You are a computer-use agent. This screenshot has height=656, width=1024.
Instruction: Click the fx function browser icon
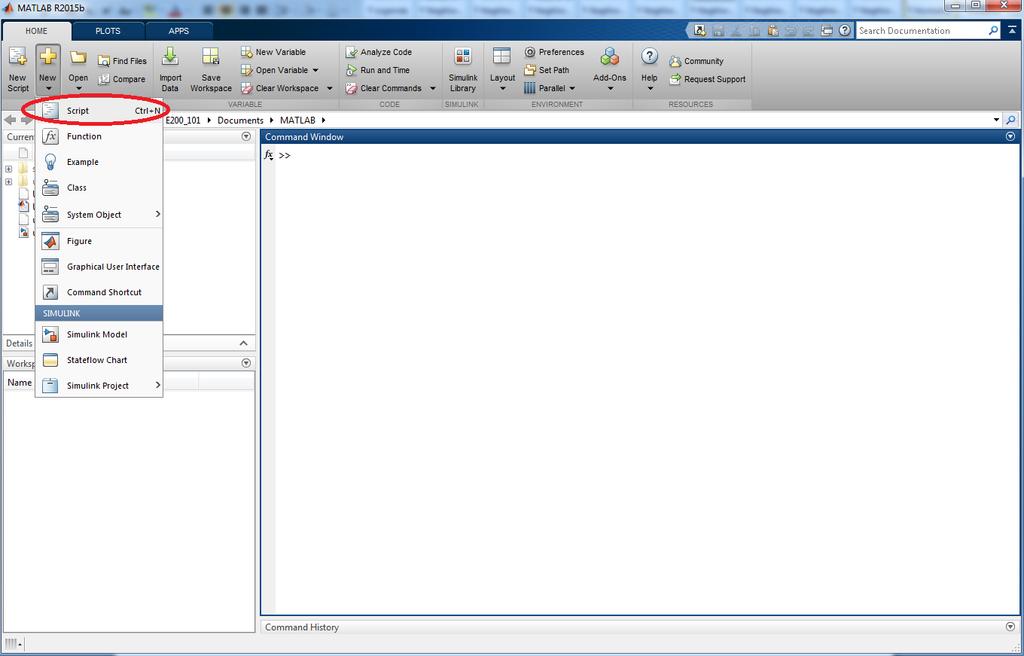[268, 155]
